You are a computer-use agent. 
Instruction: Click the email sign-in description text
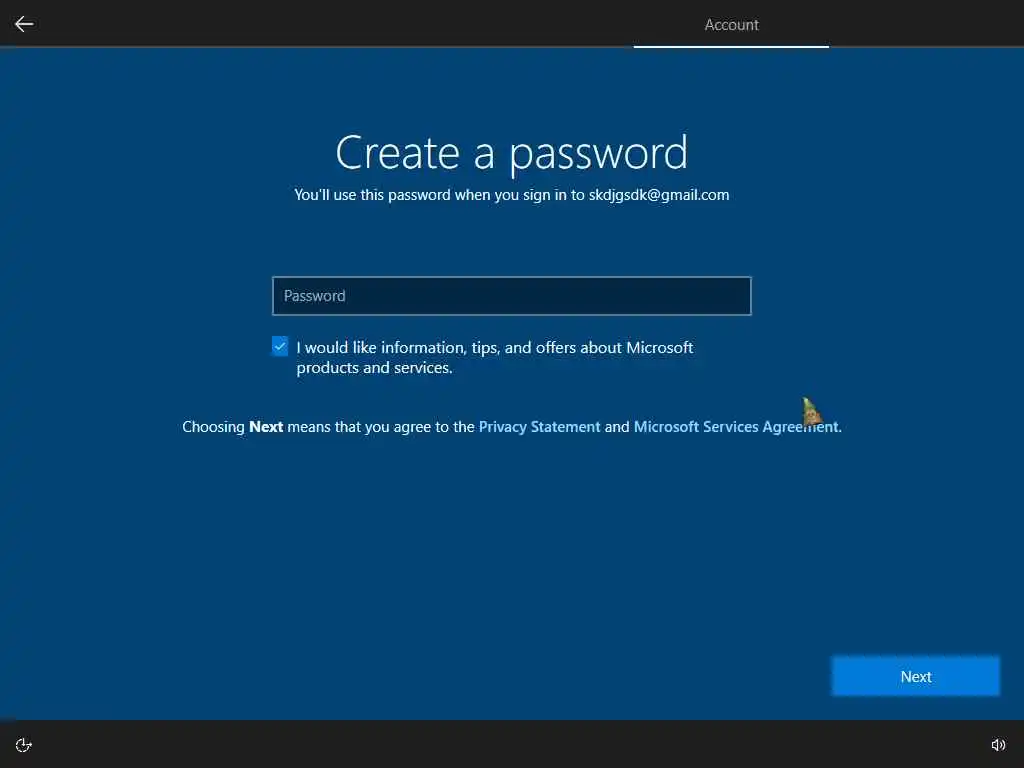511,195
